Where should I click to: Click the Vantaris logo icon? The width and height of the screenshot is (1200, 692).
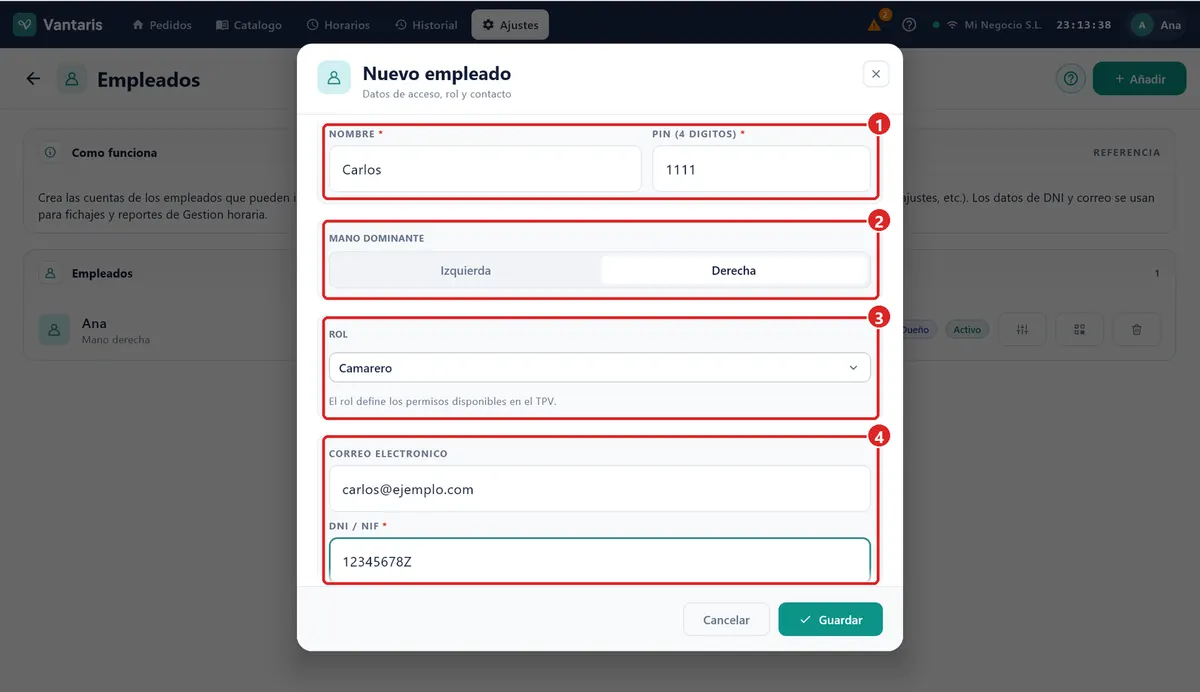coord(25,25)
